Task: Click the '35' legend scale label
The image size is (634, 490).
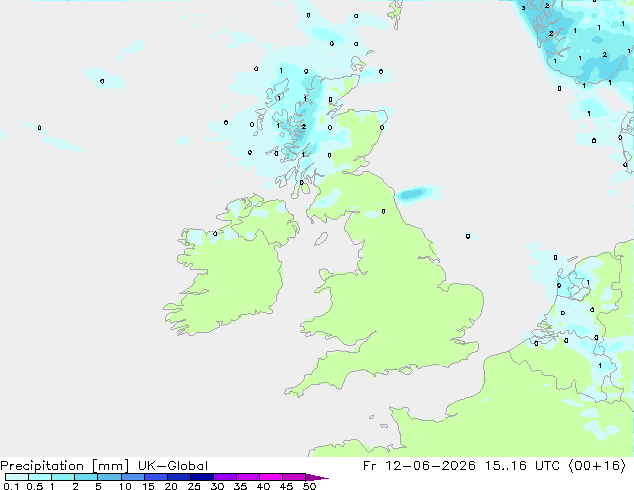Action: (x=240, y=486)
